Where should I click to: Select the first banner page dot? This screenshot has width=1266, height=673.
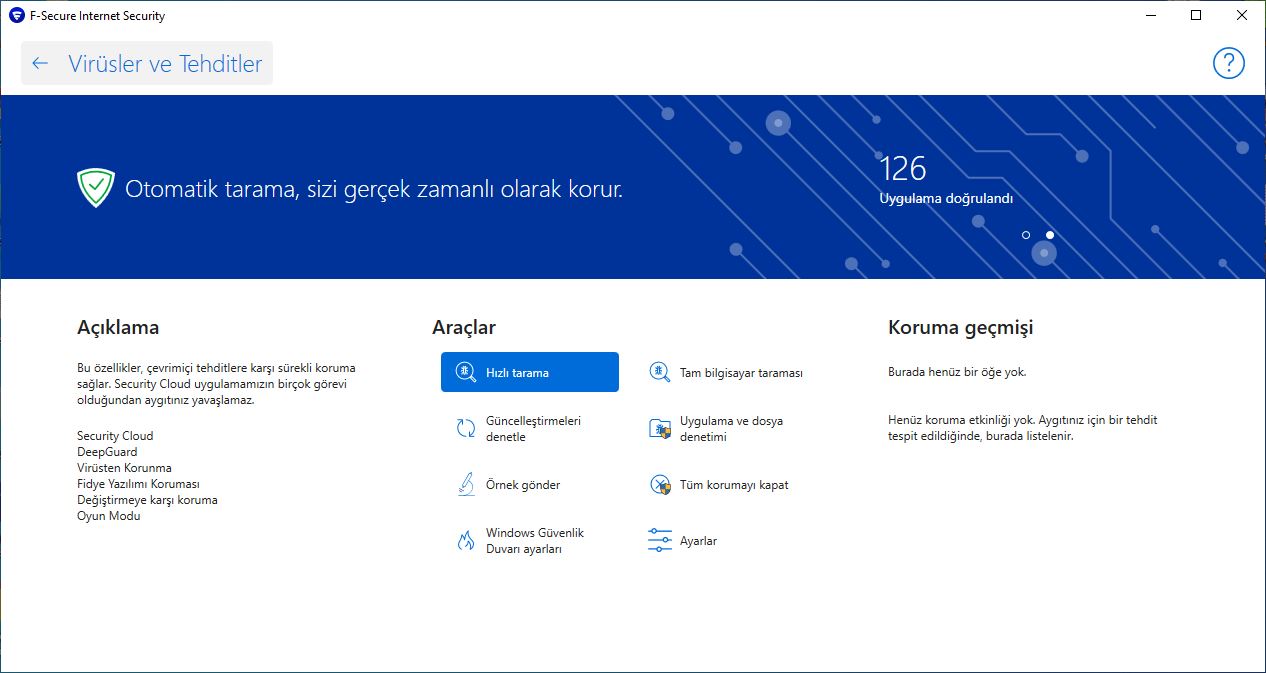point(1026,235)
